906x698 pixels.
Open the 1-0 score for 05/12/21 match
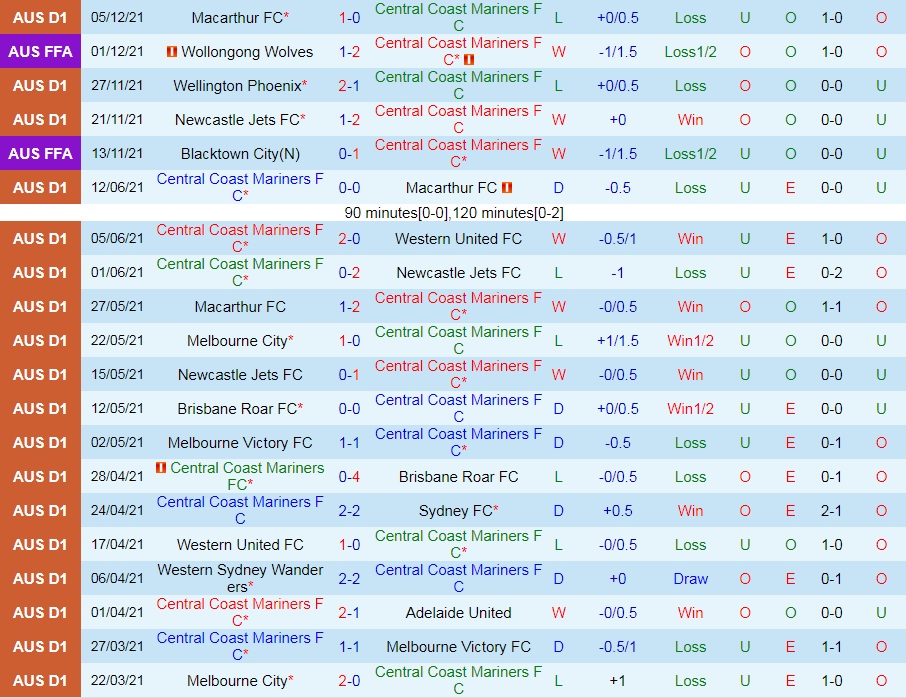click(350, 18)
